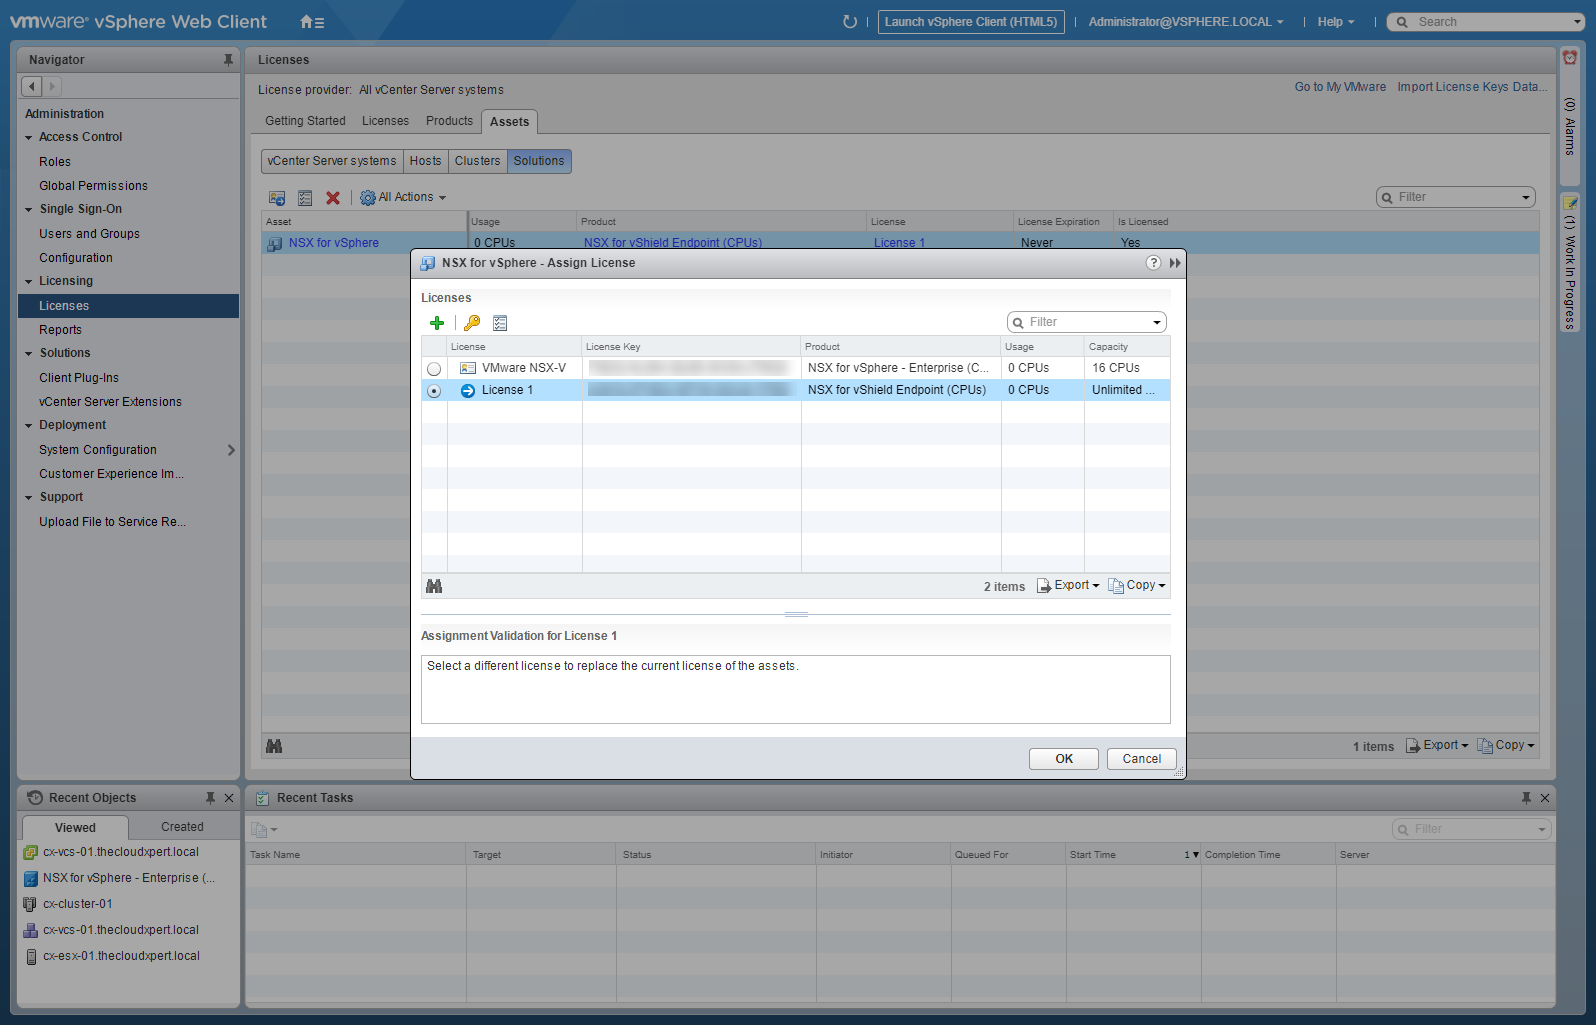Switch to the Products tab
1596x1025 pixels.
[449, 121]
